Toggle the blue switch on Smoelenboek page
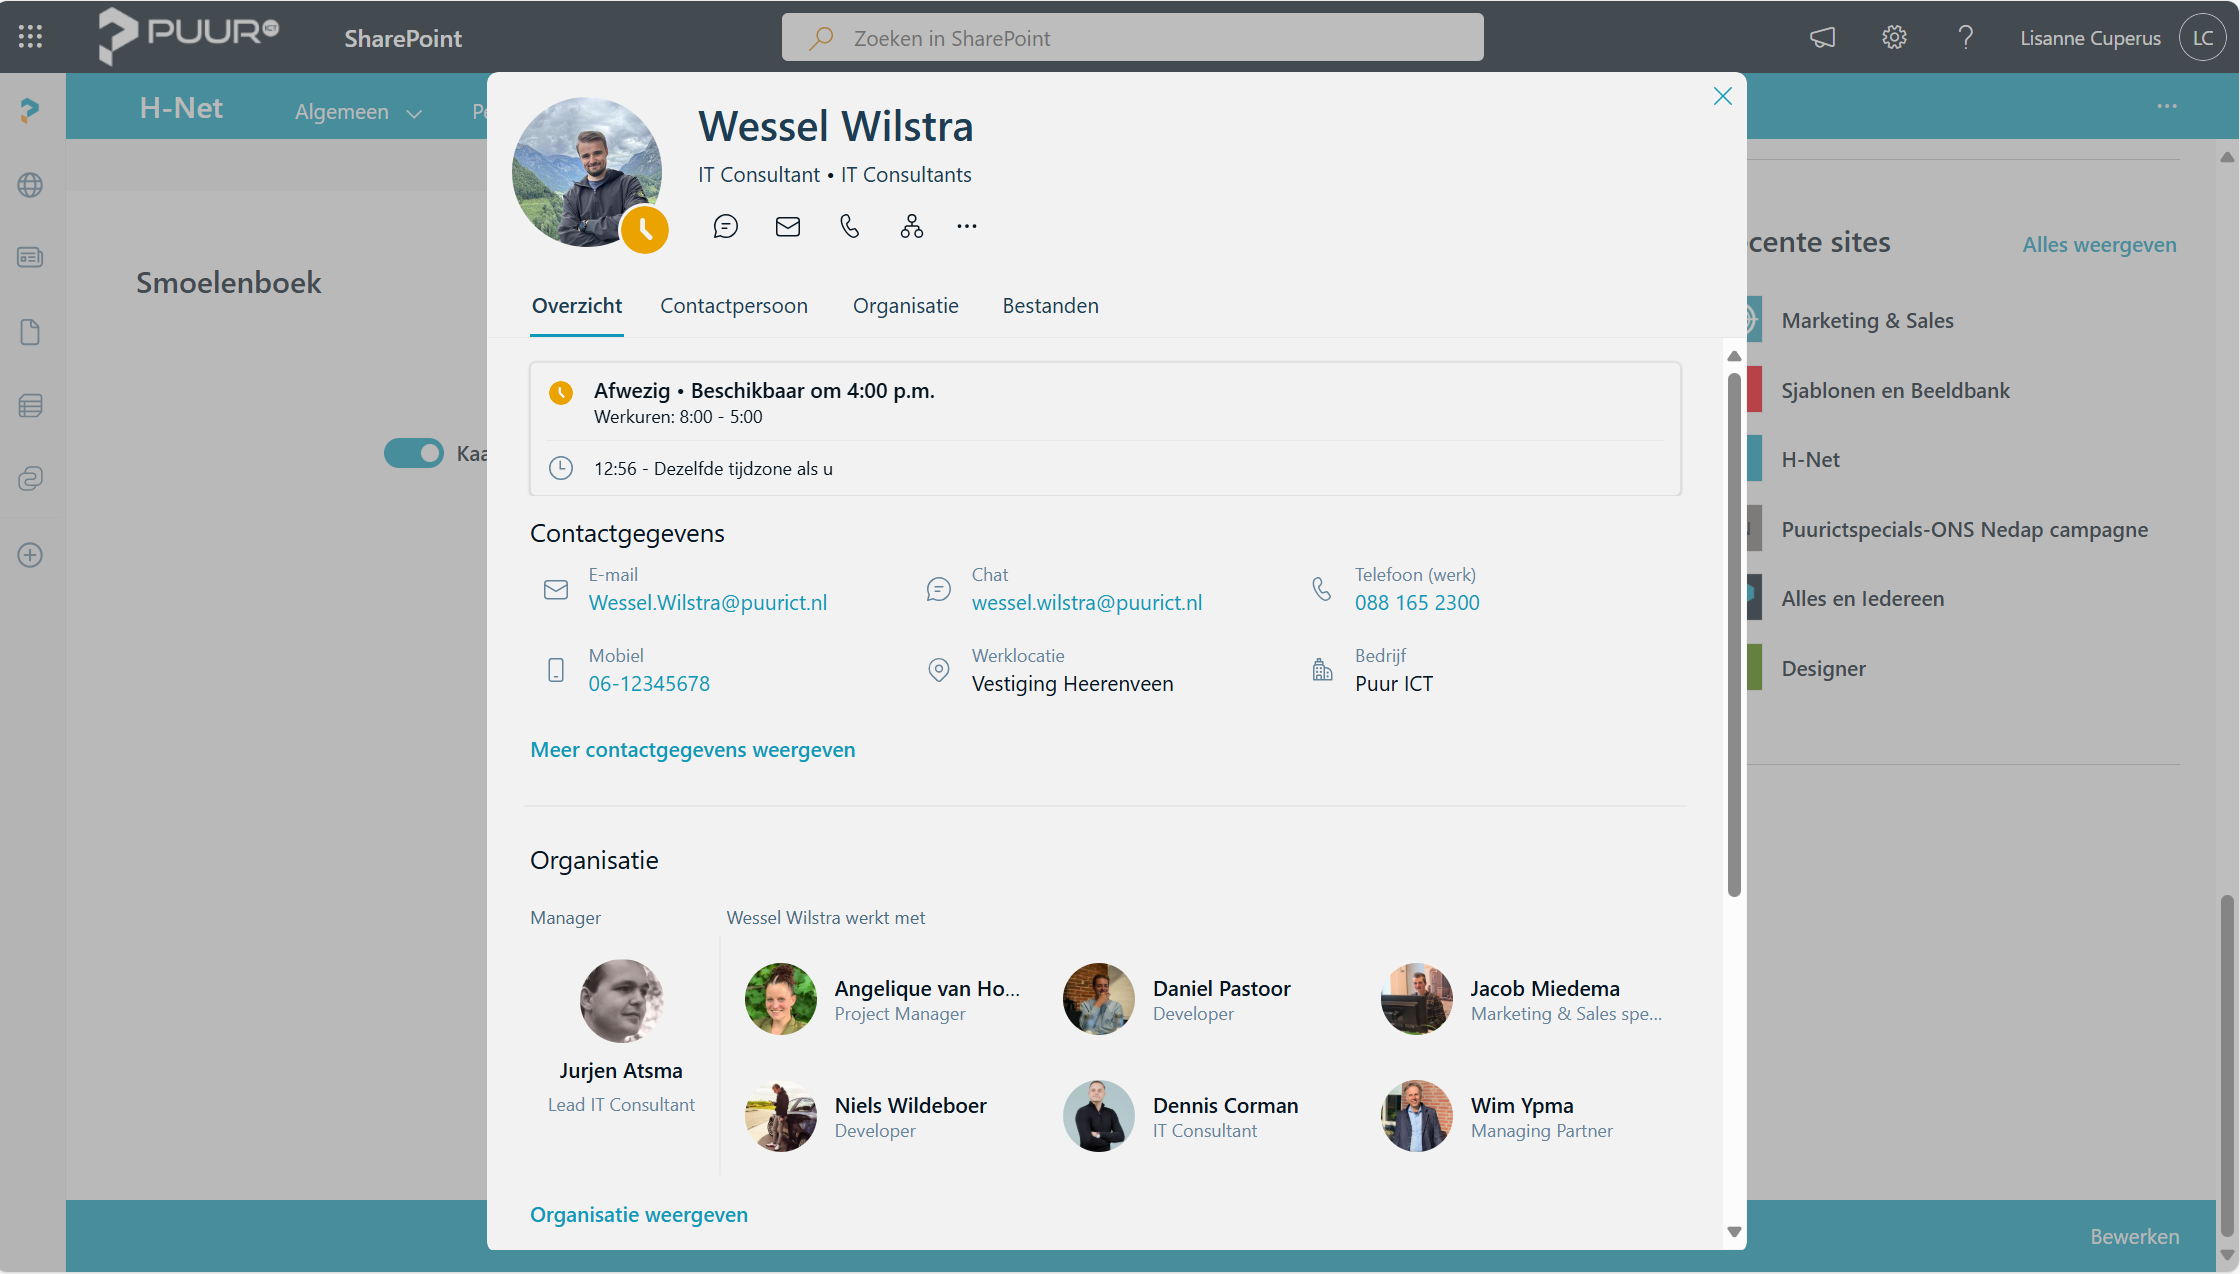This screenshot has width=2240, height=1274. (x=413, y=453)
